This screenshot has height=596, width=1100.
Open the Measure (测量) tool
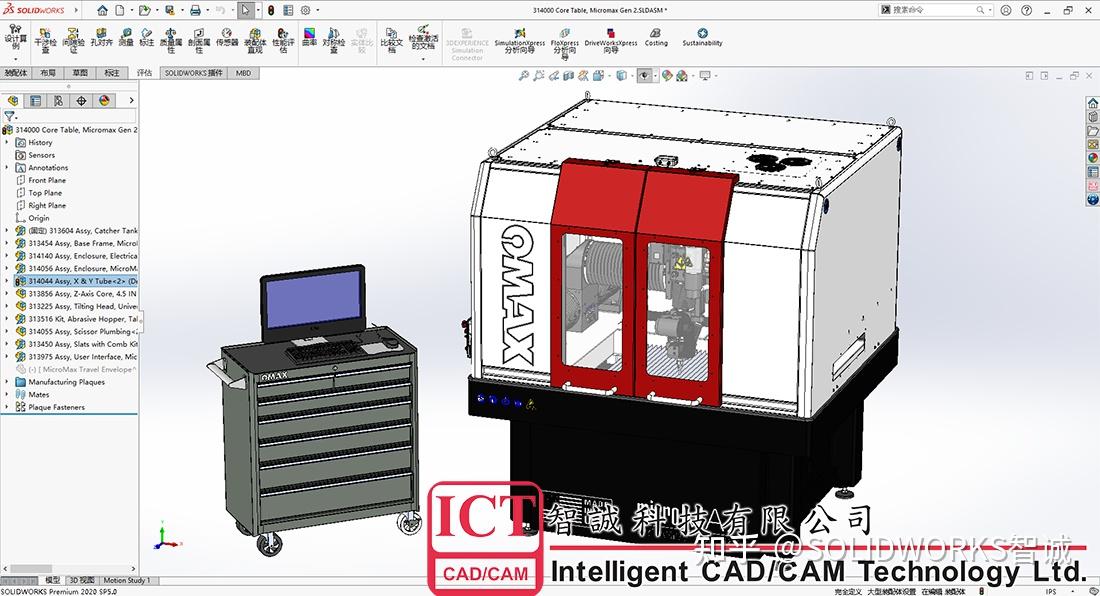[125, 40]
